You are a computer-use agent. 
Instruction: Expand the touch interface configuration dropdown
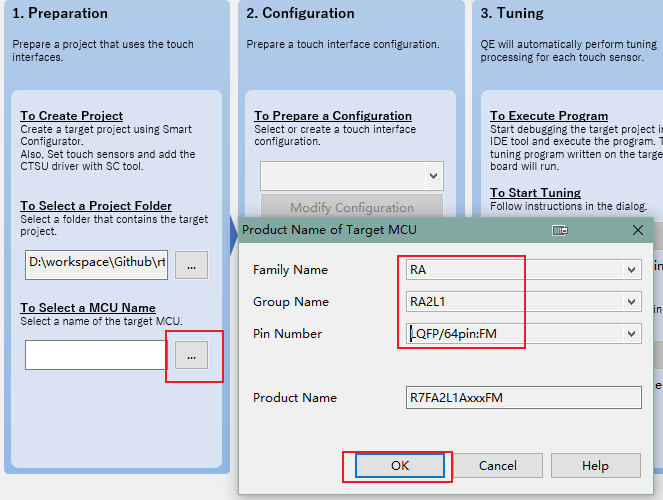click(x=433, y=176)
